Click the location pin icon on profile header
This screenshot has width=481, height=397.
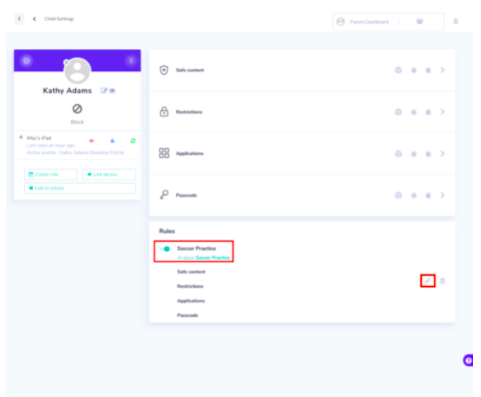pyautogui.click(x=131, y=61)
